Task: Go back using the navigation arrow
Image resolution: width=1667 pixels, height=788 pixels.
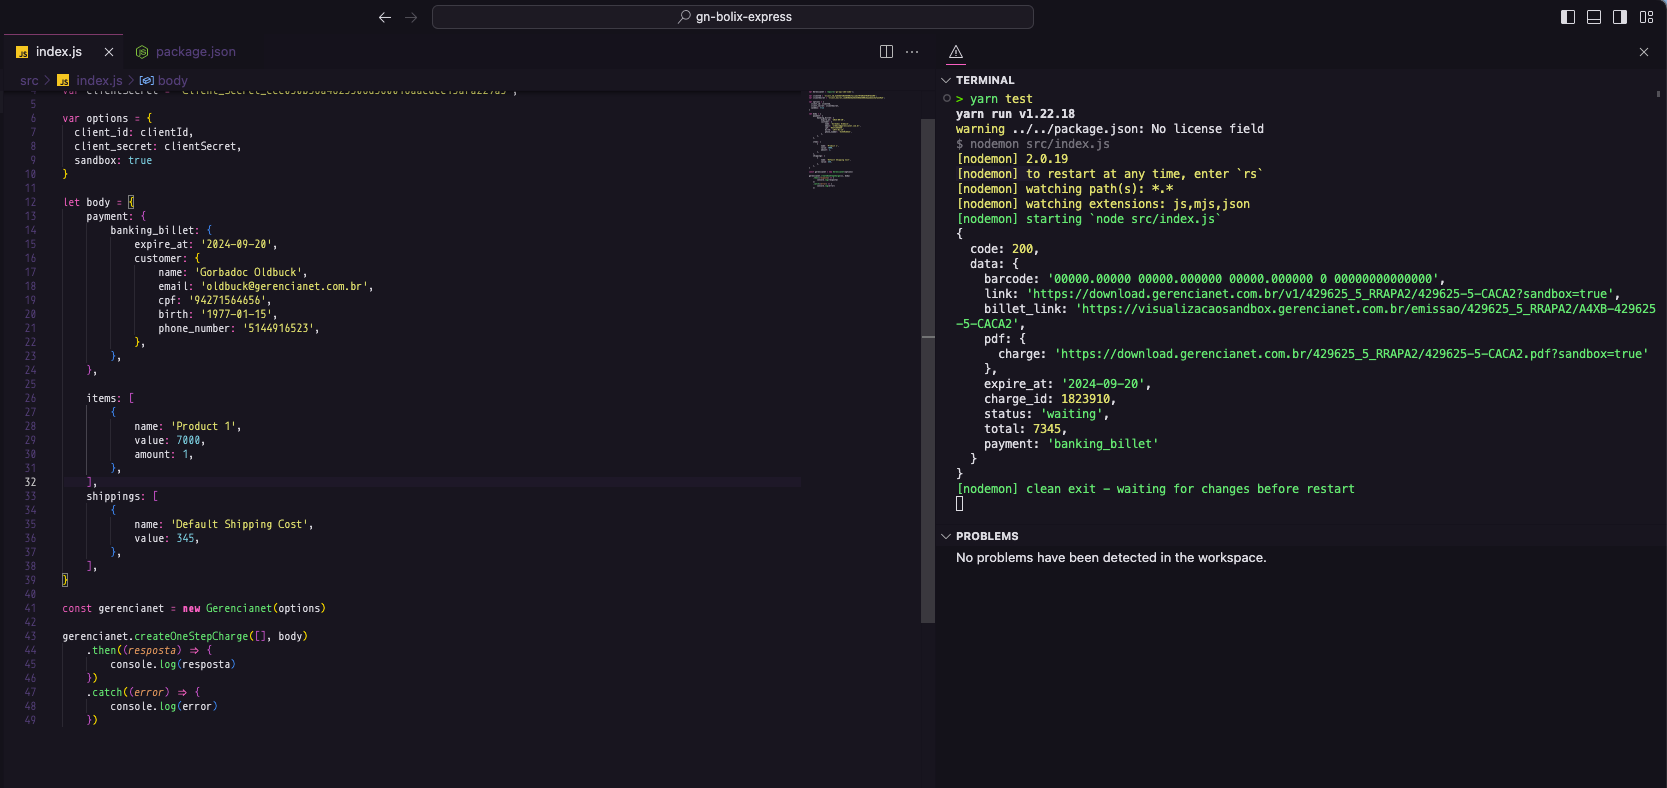Action: [384, 17]
